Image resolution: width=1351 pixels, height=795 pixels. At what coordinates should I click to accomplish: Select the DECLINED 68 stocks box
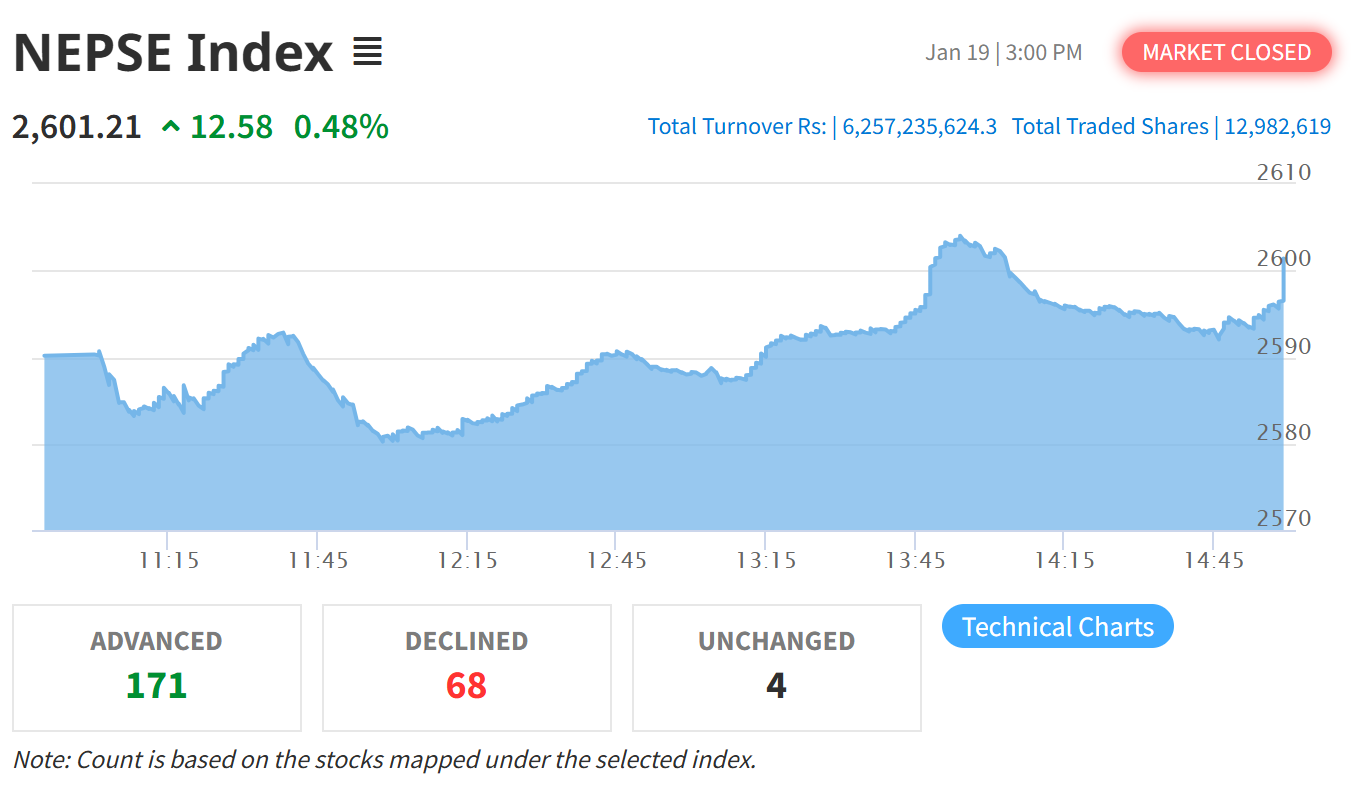pos(466,667)
